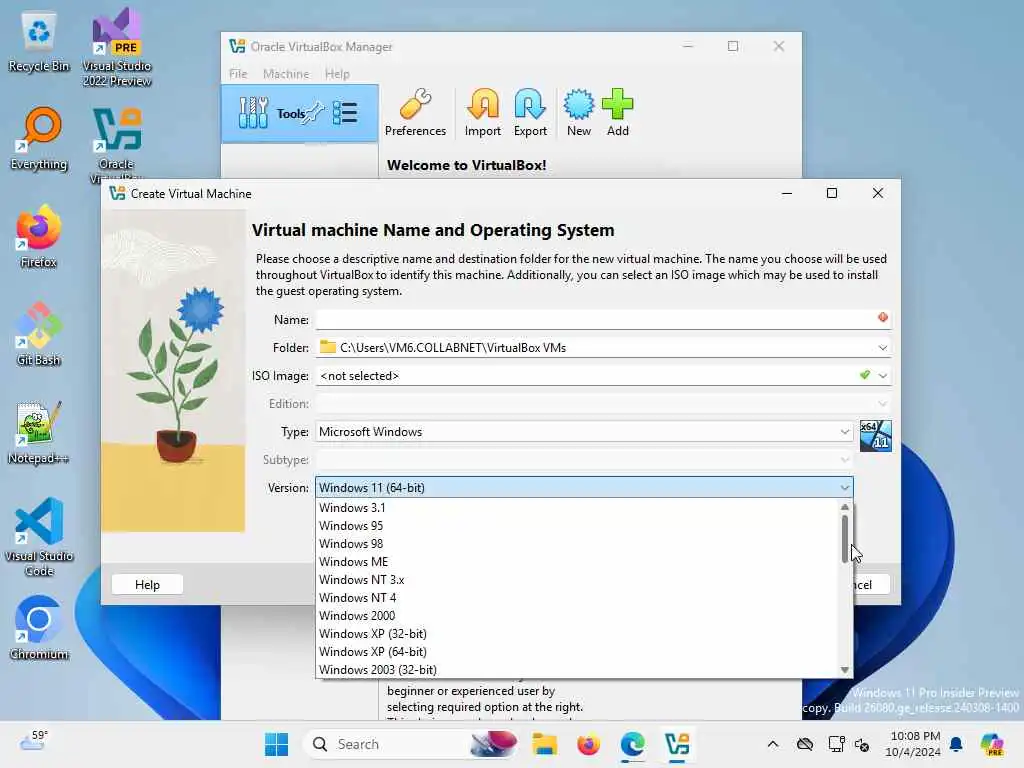Choose Windows 3.1 from version list
This screenshot has width=1024, height=768.
577,507
